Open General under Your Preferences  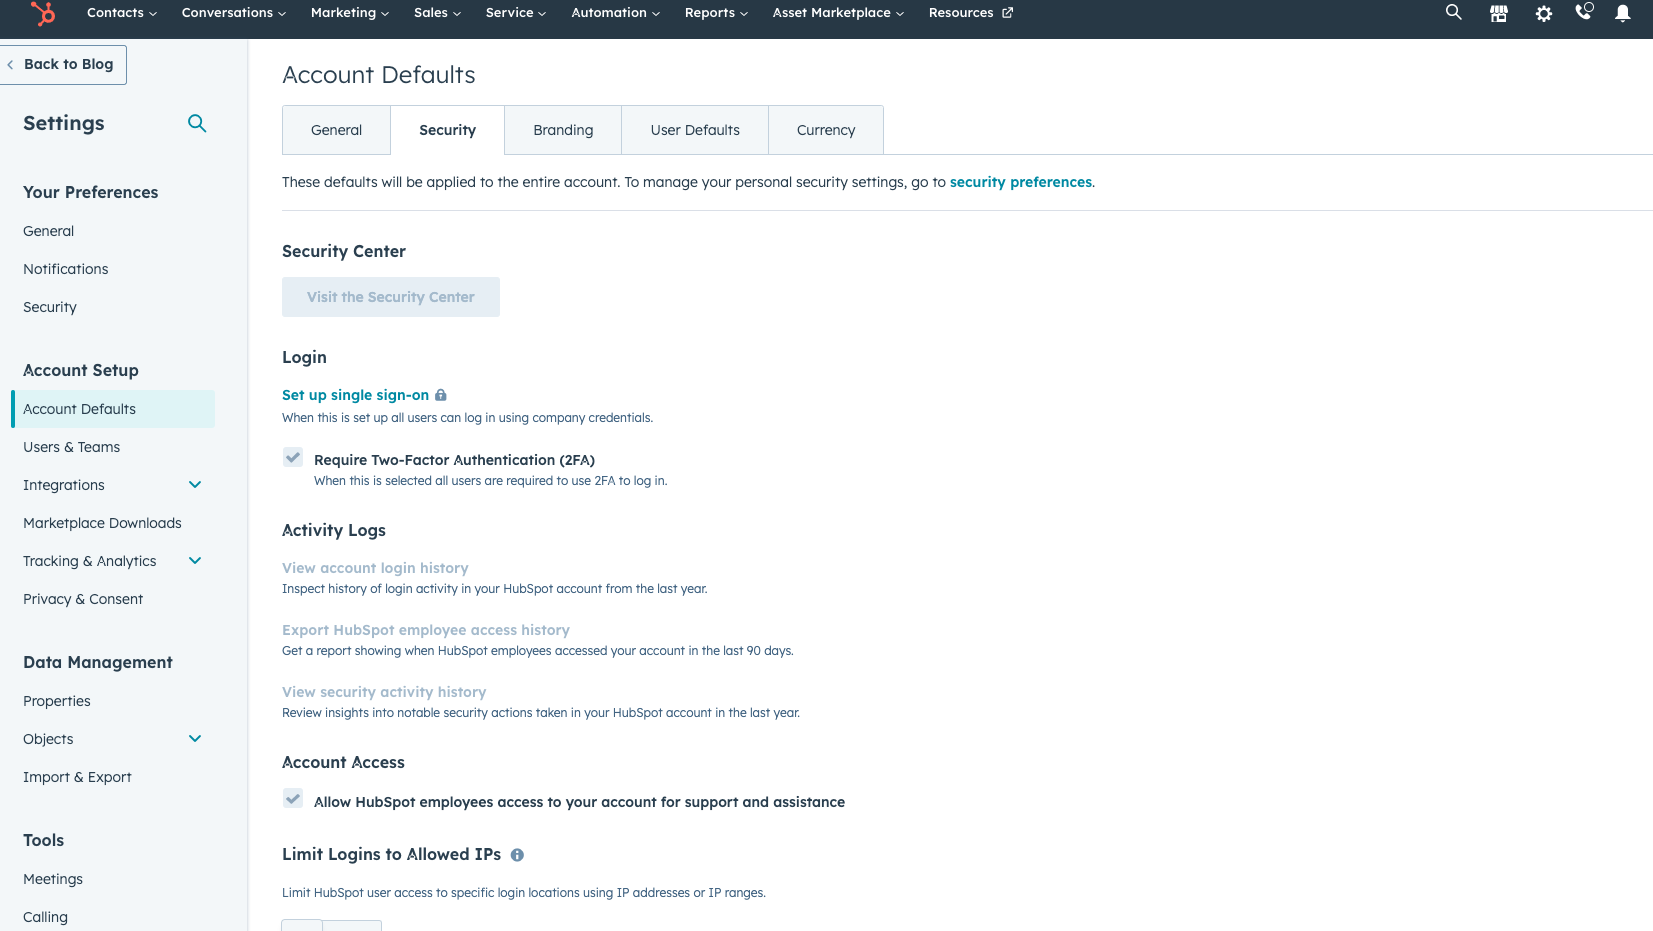(49, 231)
